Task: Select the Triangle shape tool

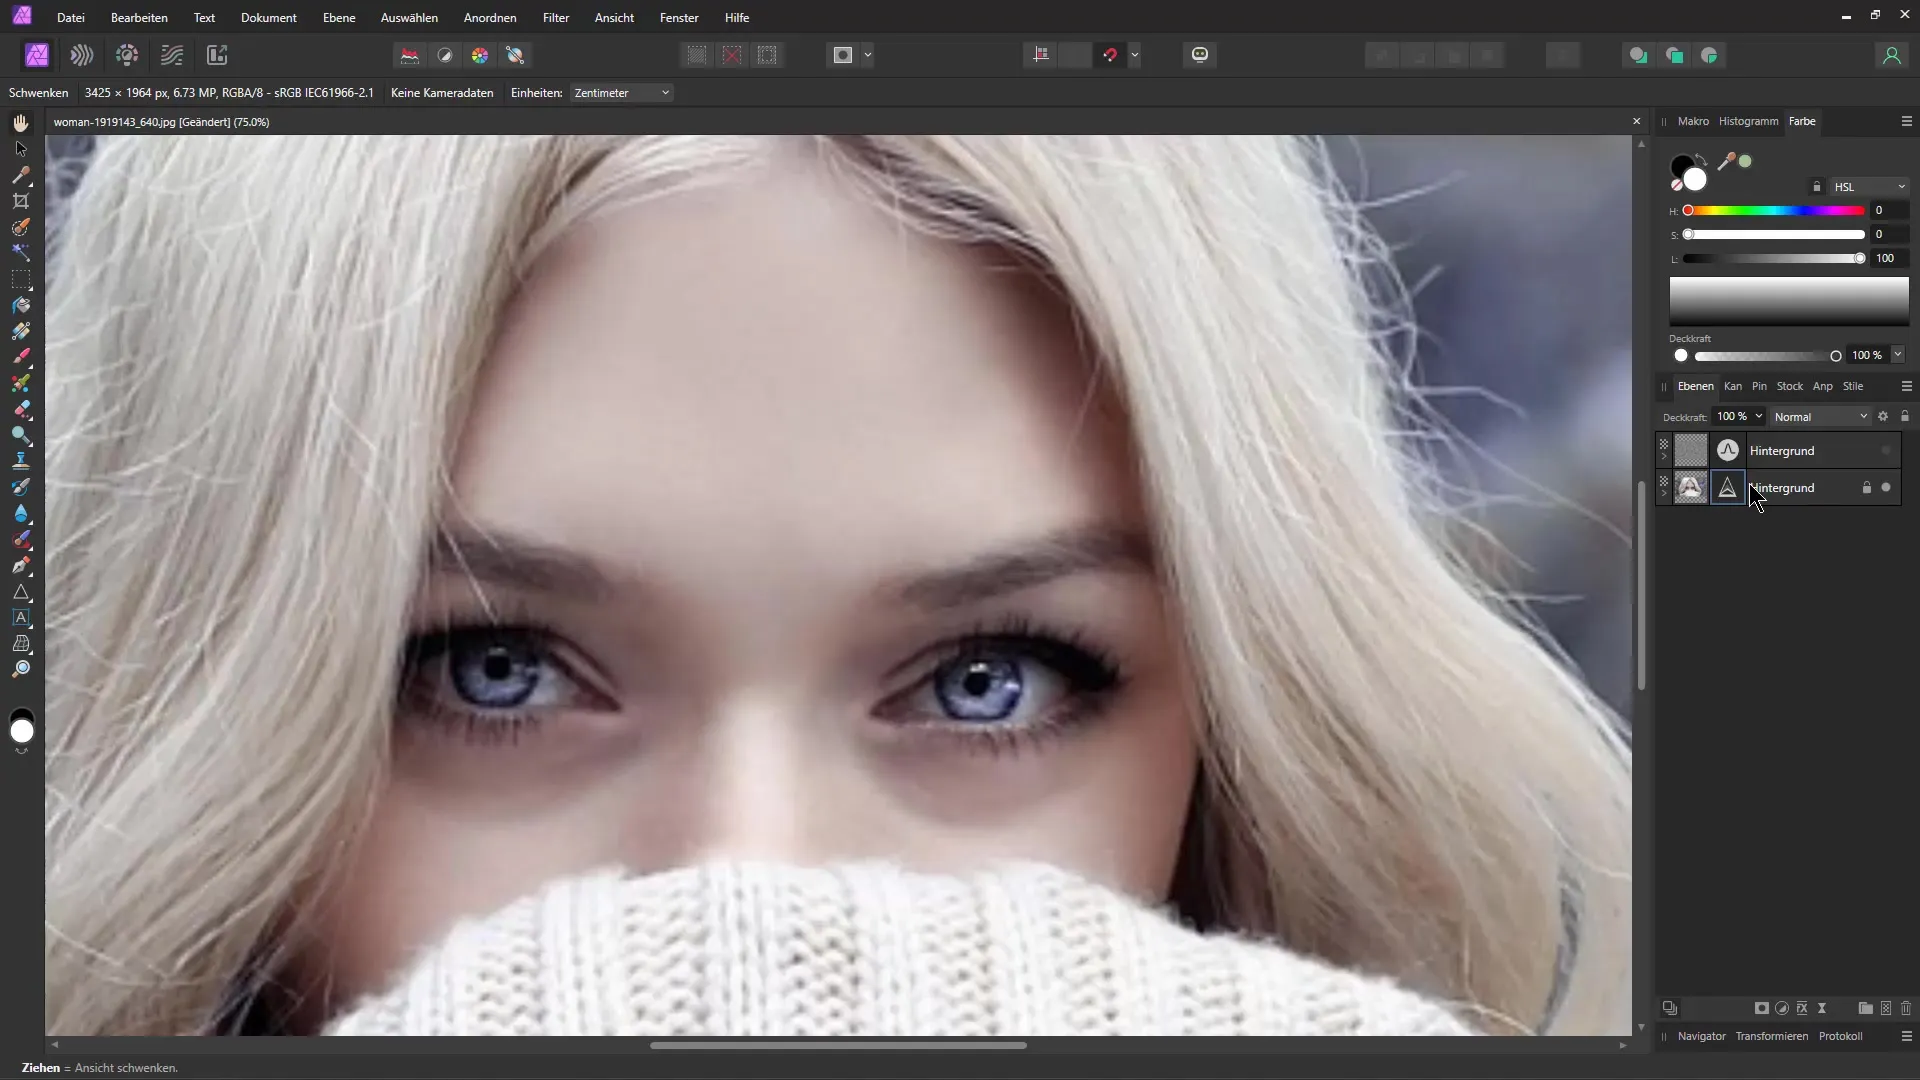Action: pos(21,592)
